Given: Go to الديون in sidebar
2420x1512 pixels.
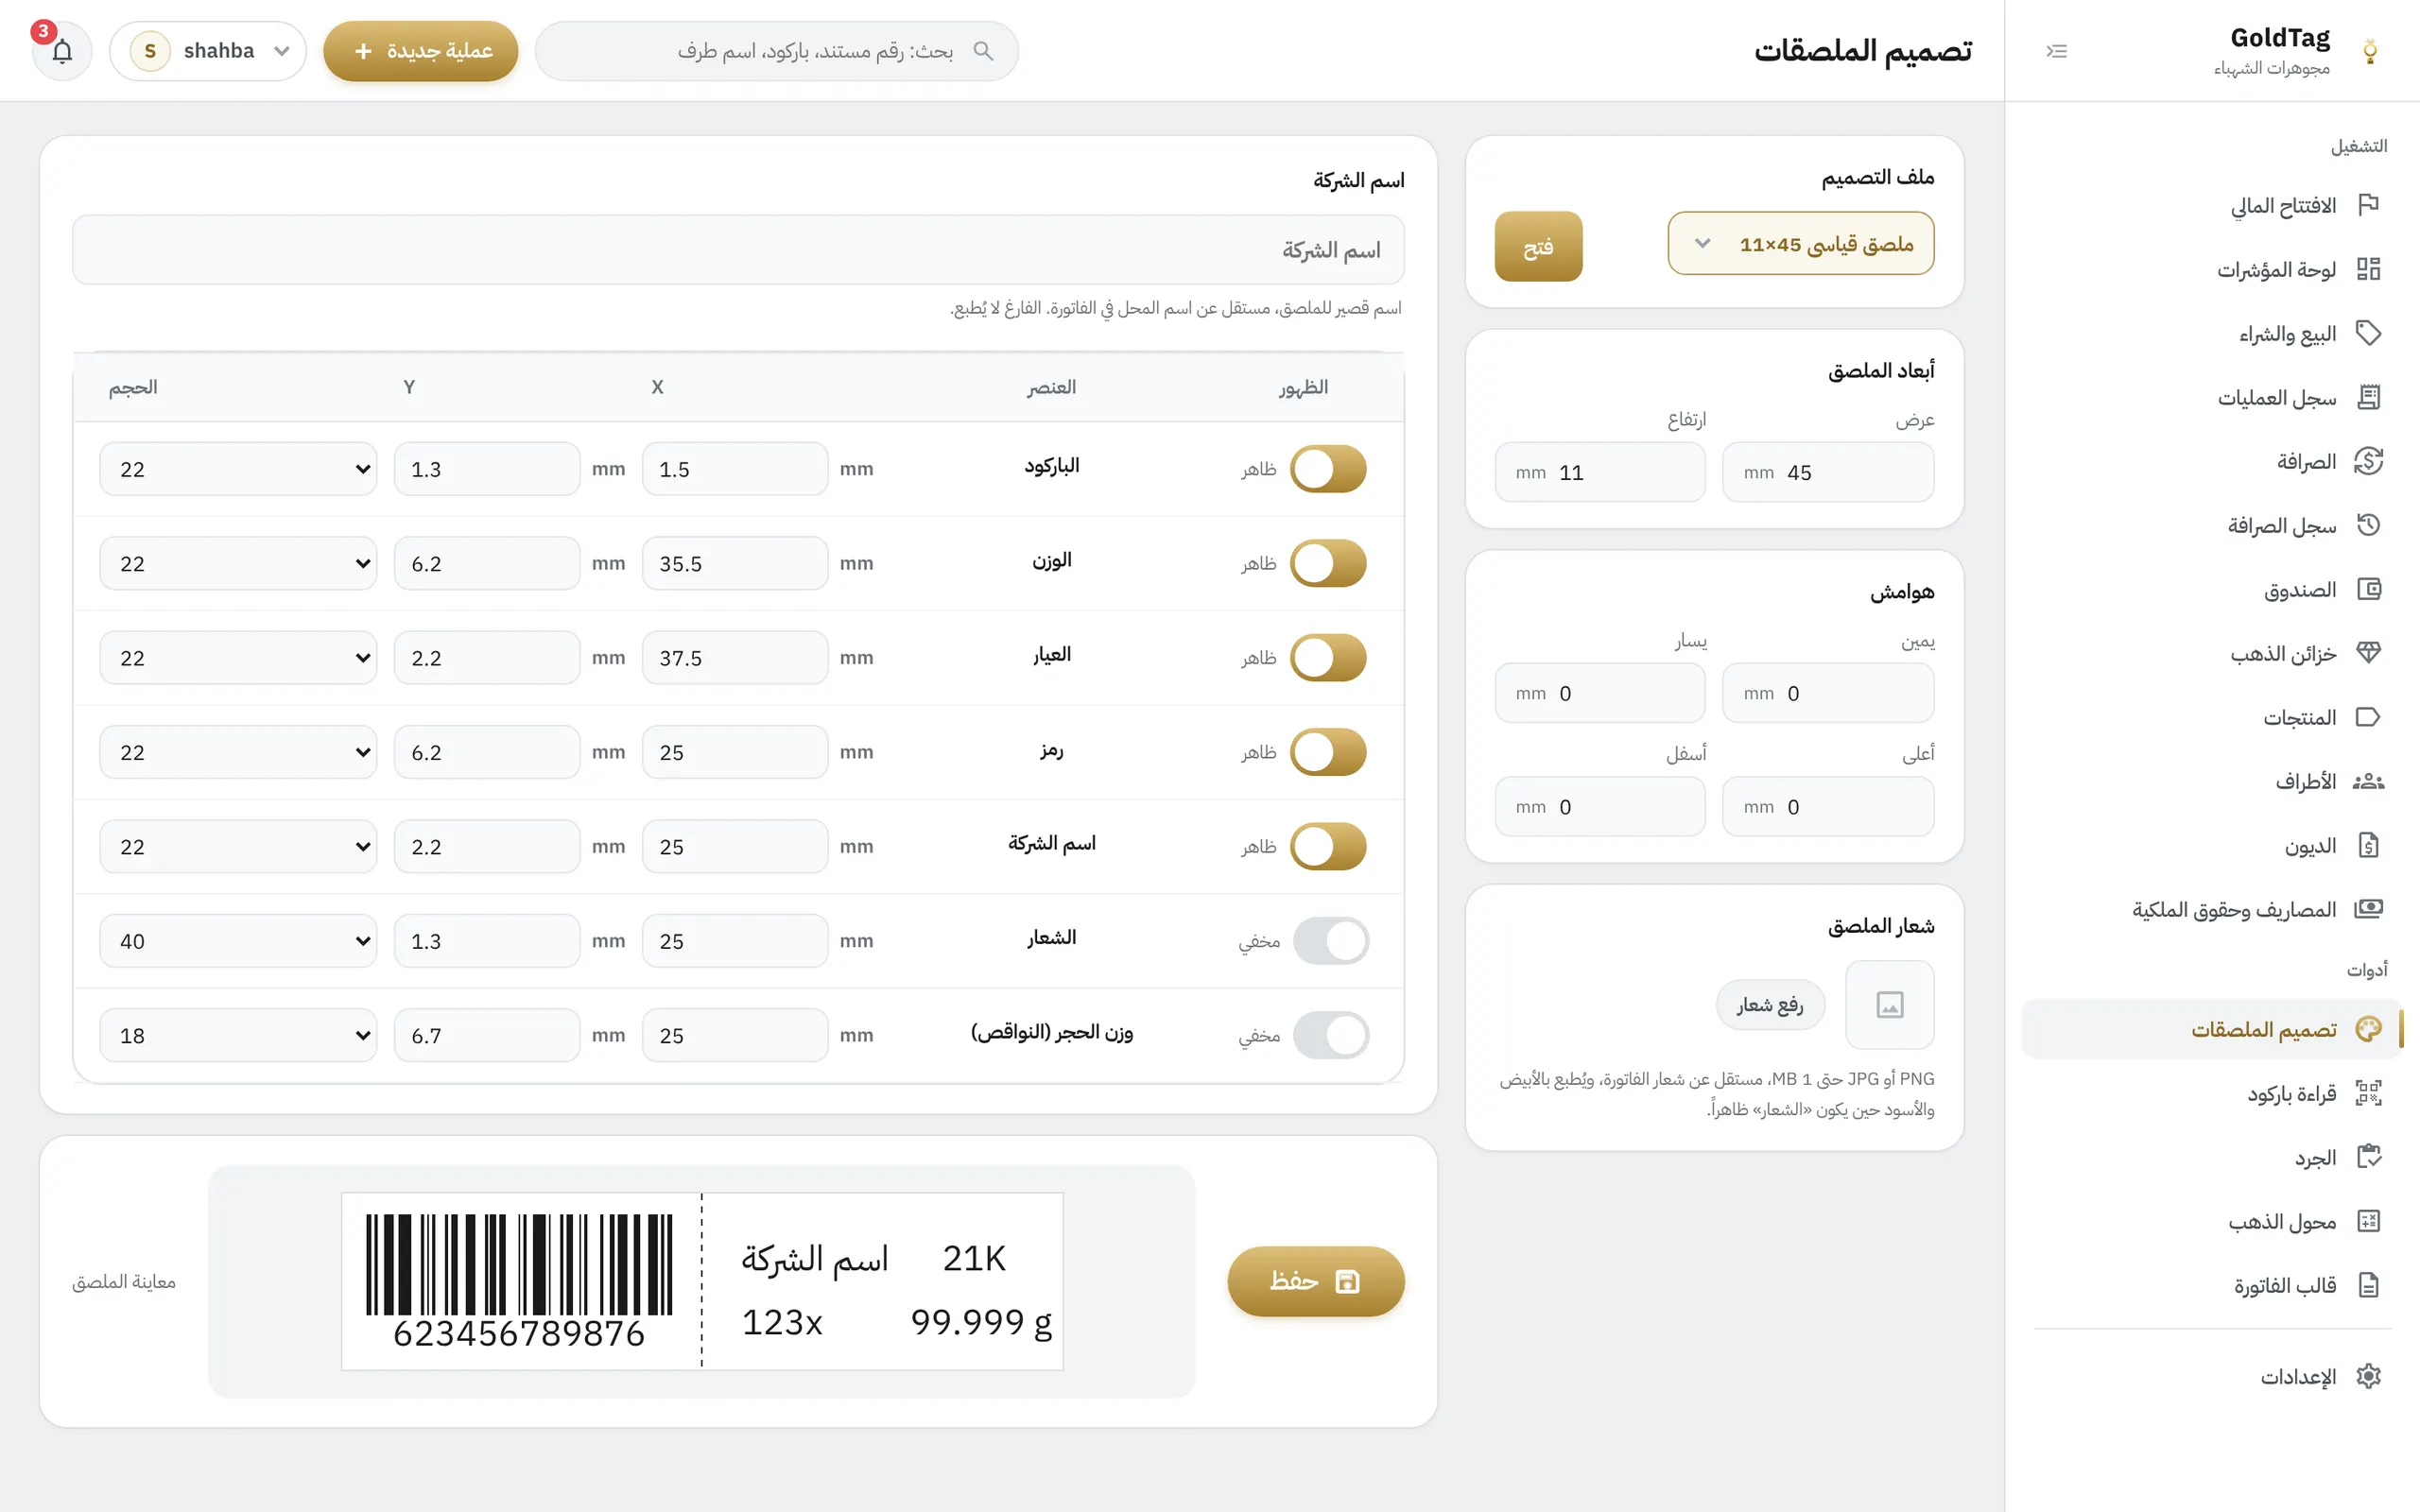Looking at the screenshot, I should pos(2211,845).
